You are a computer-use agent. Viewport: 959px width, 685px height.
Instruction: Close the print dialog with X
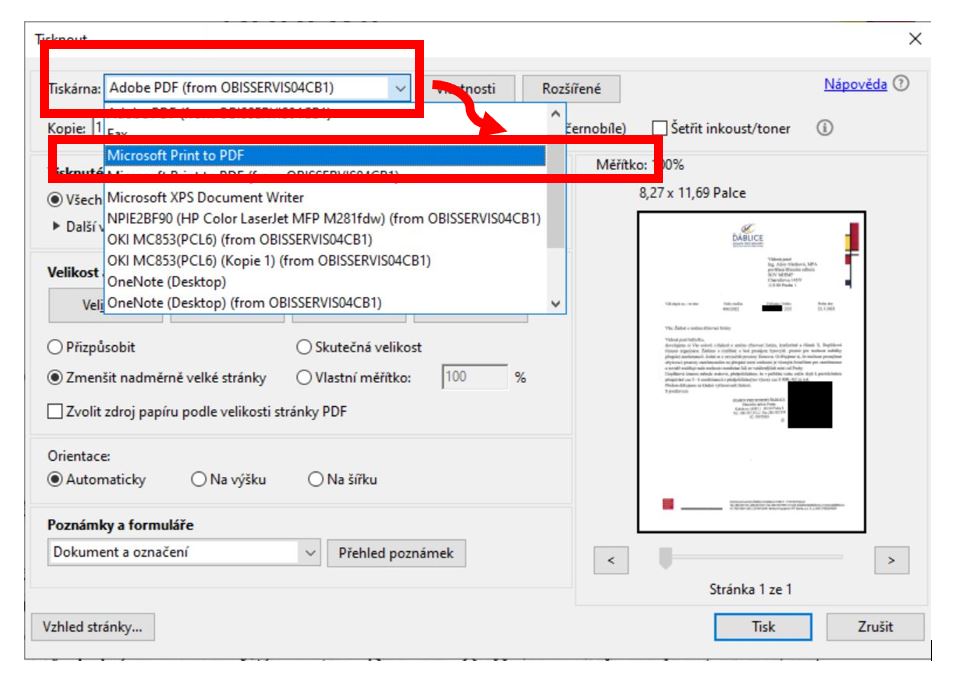(x=915, y=39)
